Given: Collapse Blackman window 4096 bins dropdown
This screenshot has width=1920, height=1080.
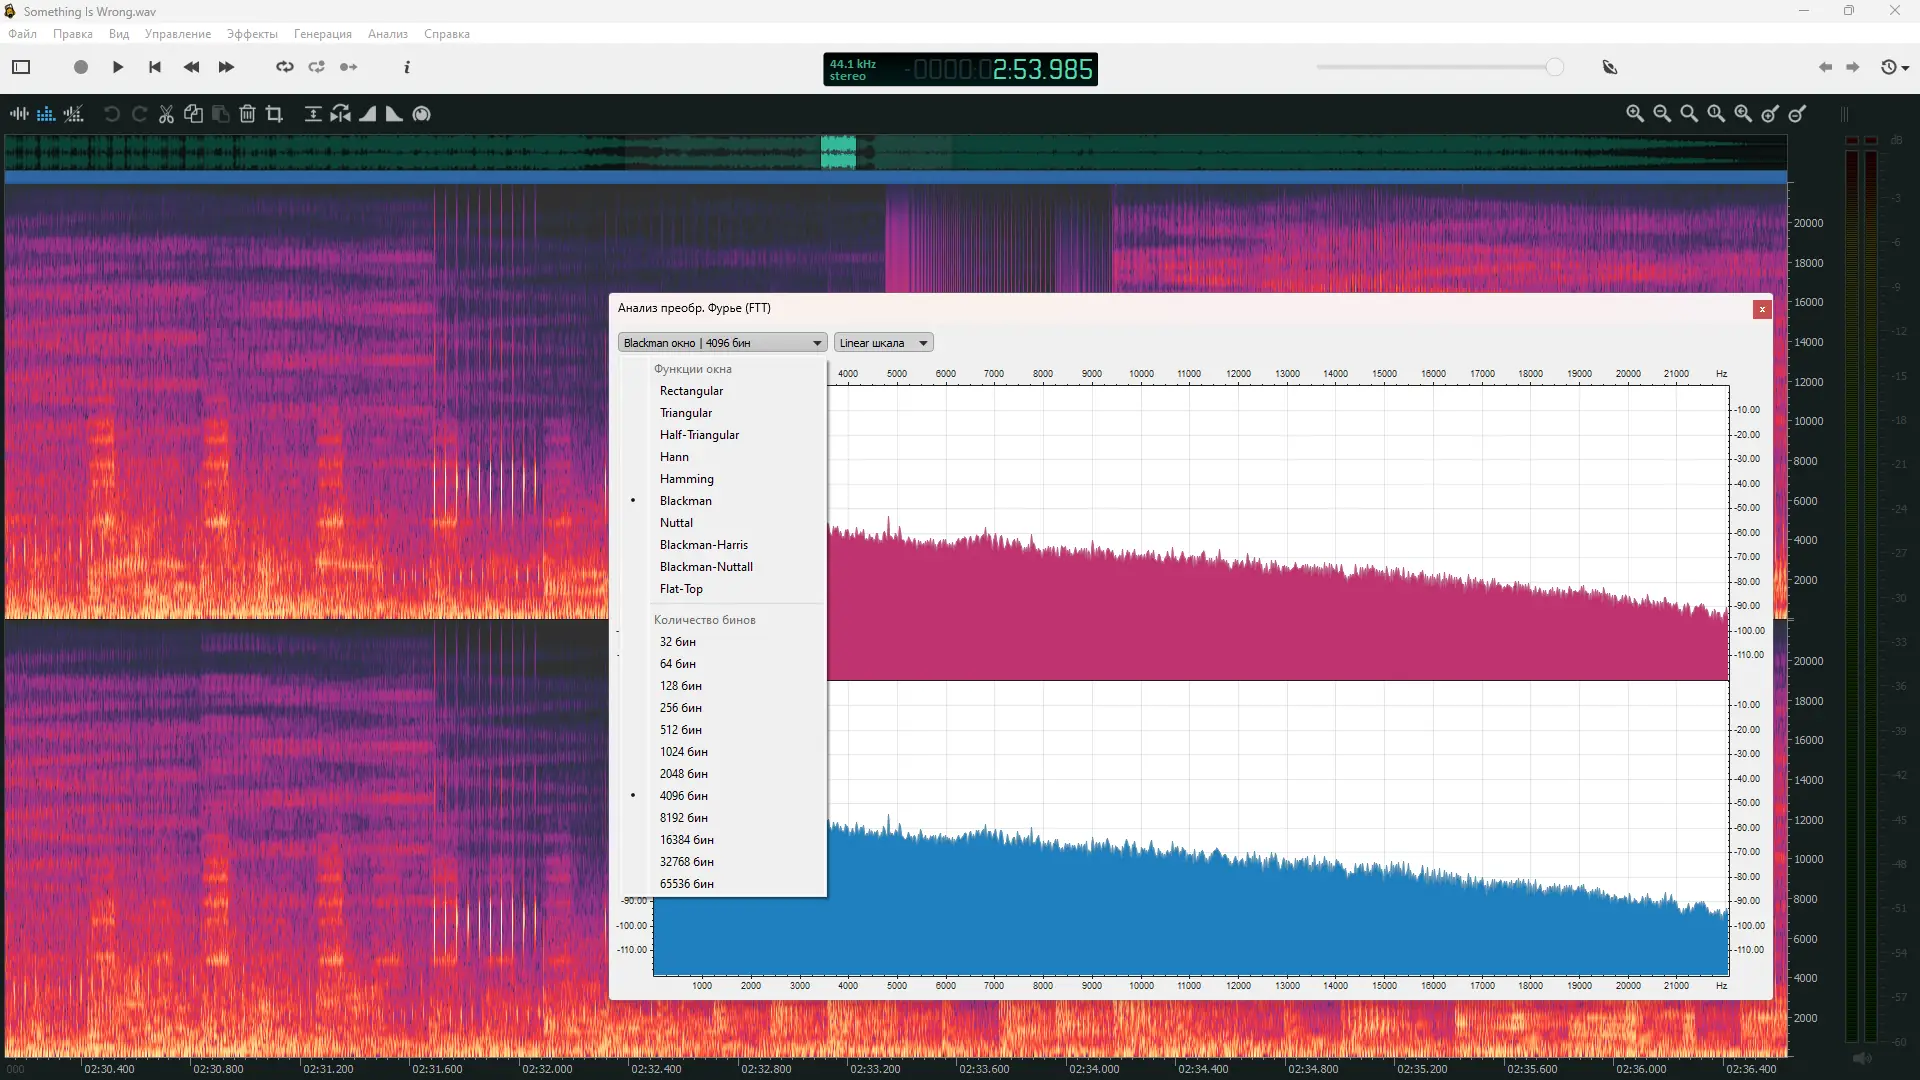Looking at the screenshot, I should point(722,343).
